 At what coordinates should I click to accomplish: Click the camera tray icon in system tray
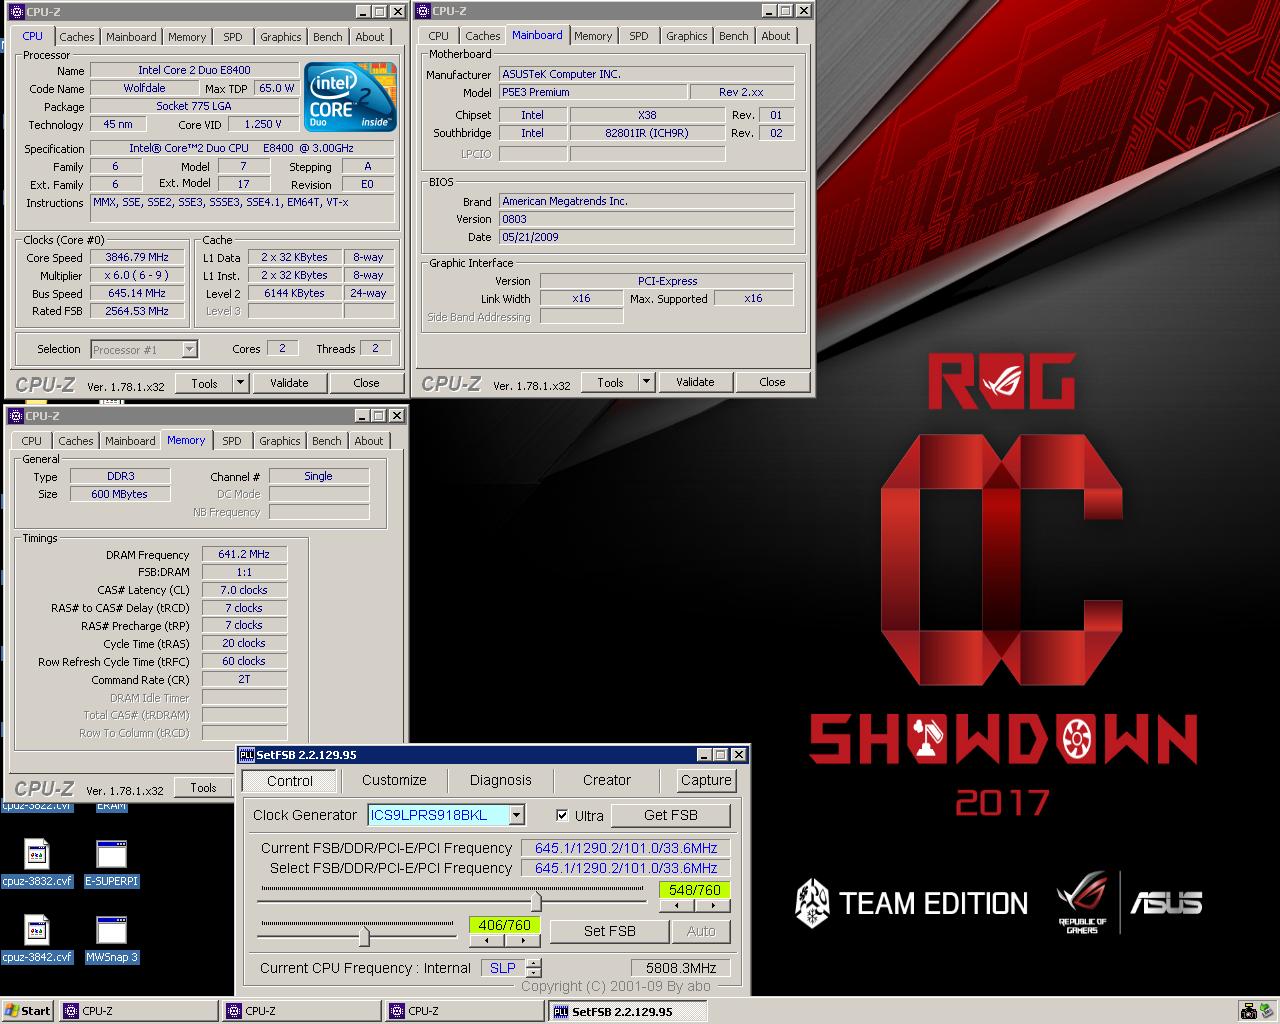coord(1248,1011)
